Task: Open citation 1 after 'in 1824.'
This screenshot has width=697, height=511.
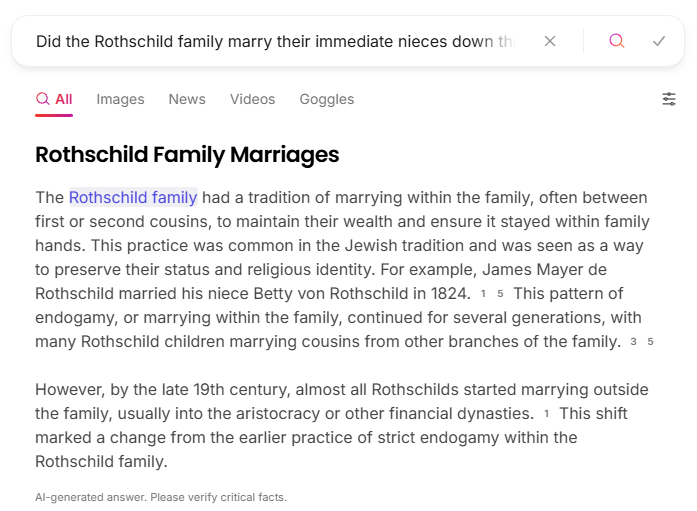Action: tap(483, 294)
